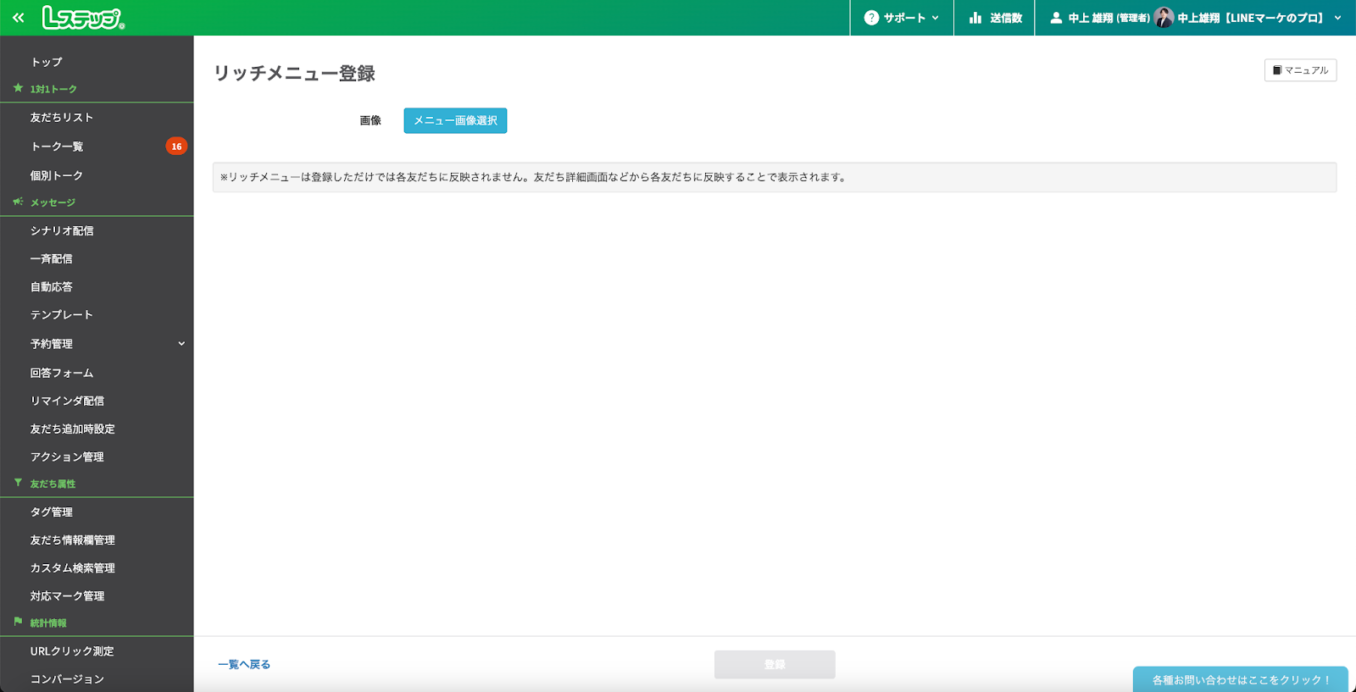The image size is (1356, 692).
Task: Click the star icon beside 1対1トーク
Action: (x=18, y=89)
